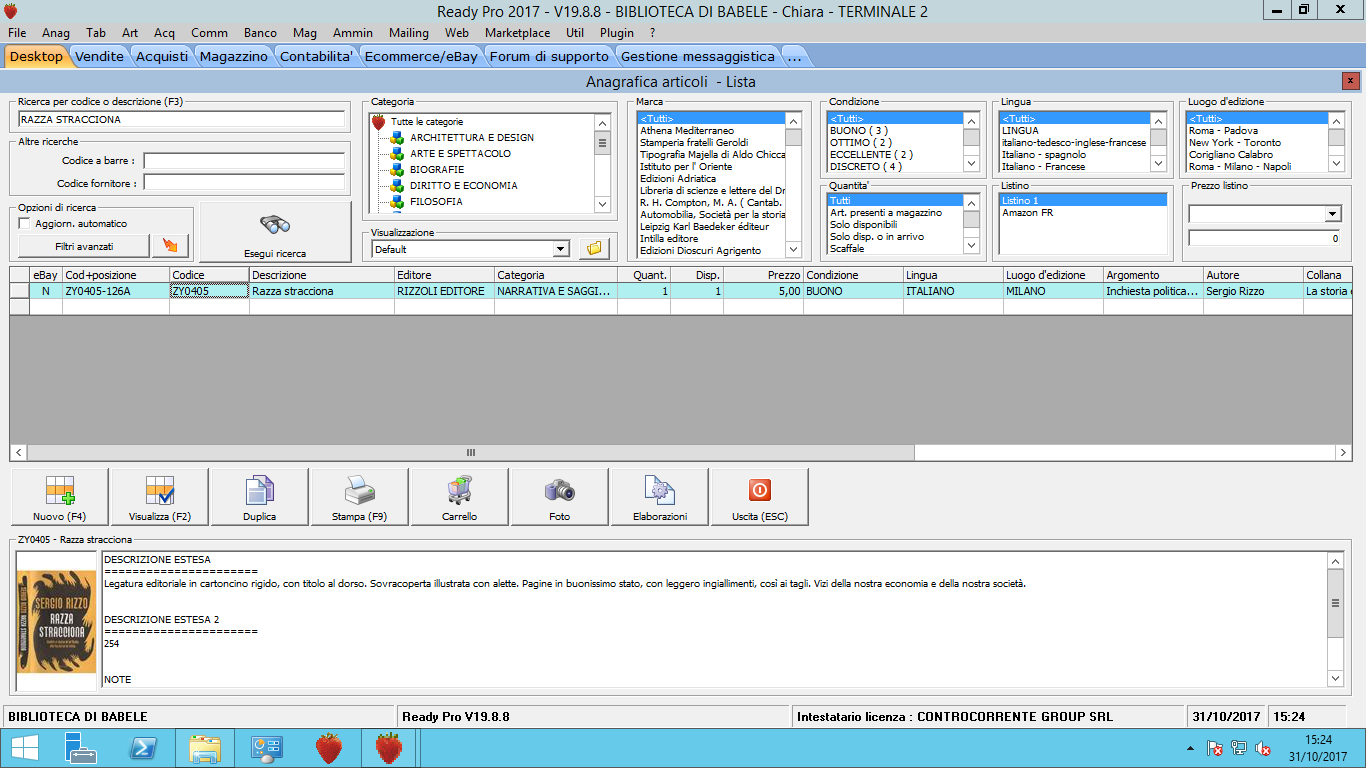
Task: Click the extended description vertical scrollbar thumb
Action: pyautogui.click(x=1335, y=603)
